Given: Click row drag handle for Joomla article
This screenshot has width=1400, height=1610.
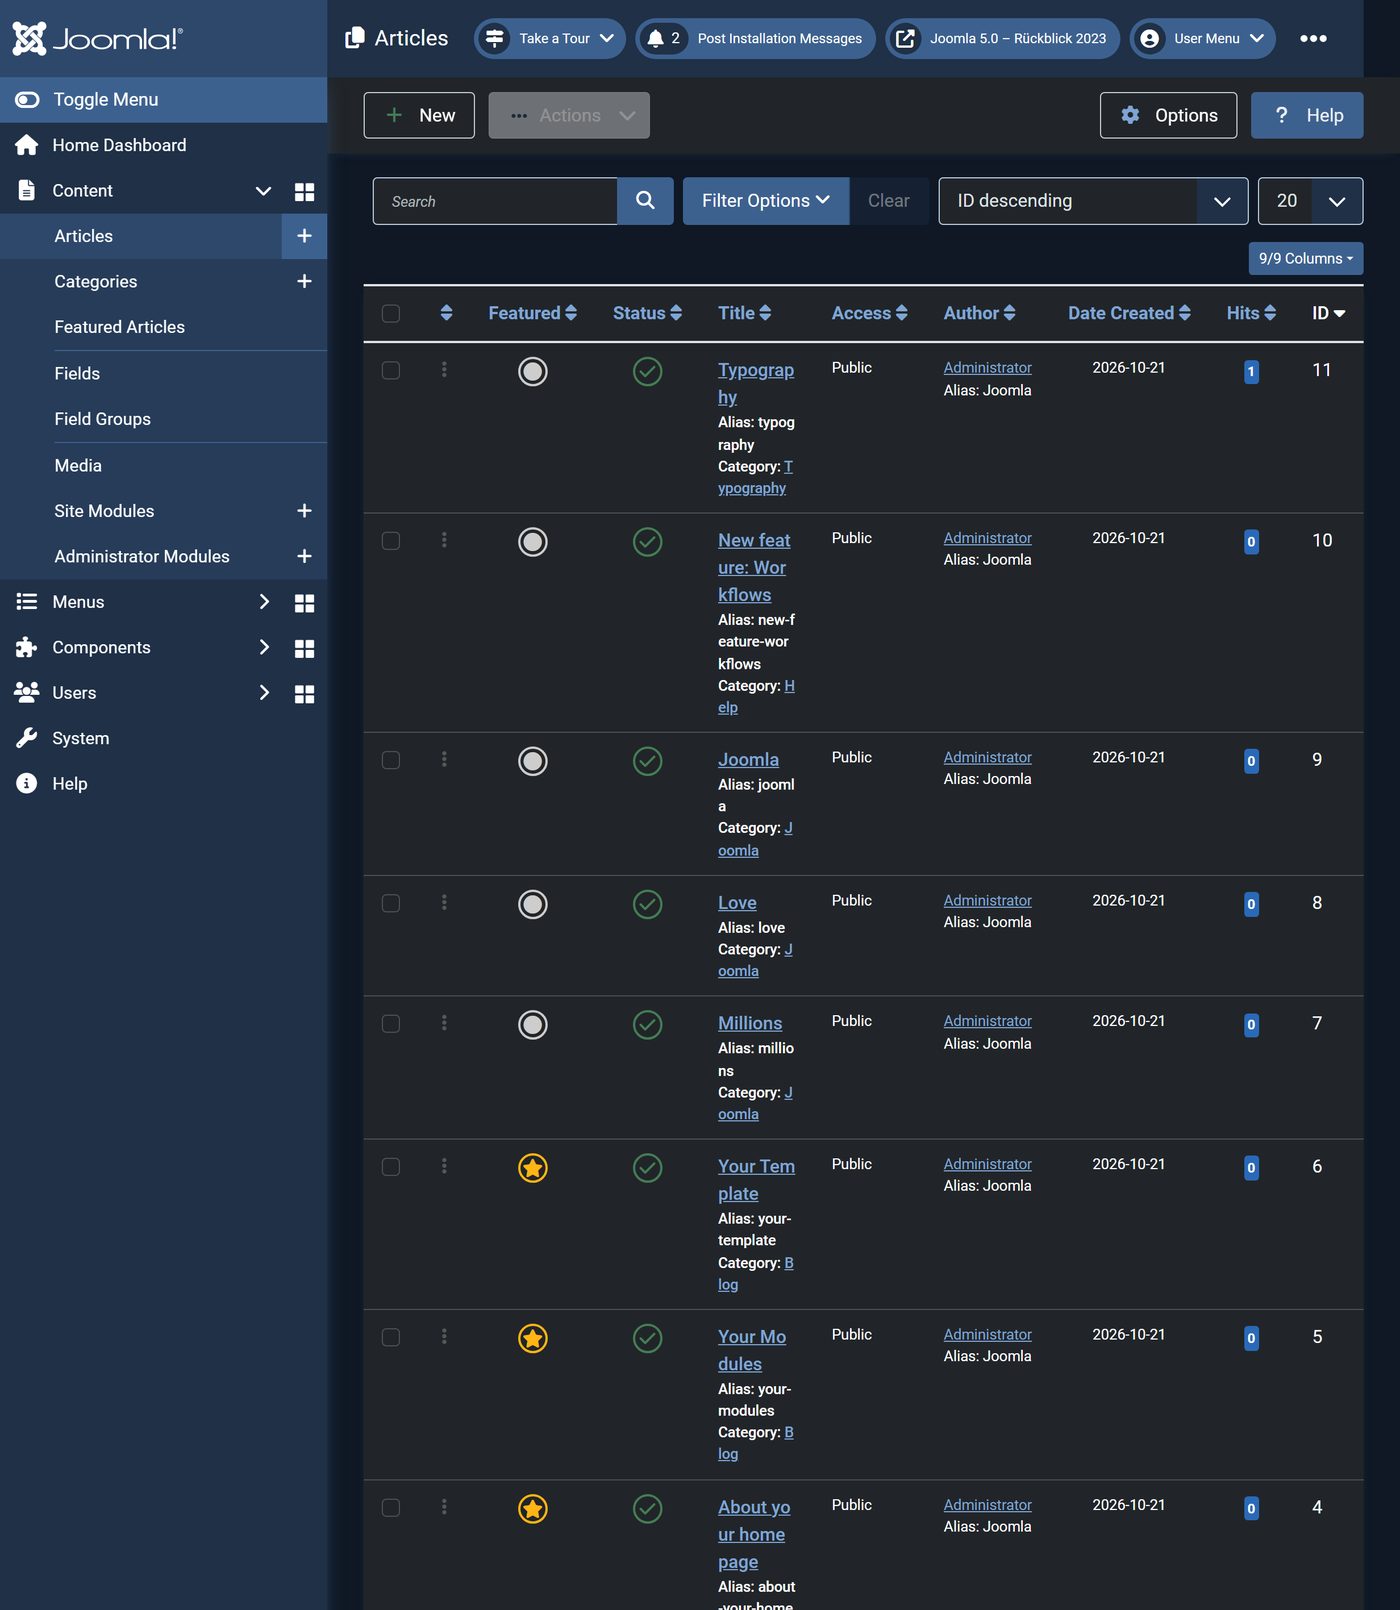Looking at the screenshot, I should pyautogui.click(x=444, y=759).
